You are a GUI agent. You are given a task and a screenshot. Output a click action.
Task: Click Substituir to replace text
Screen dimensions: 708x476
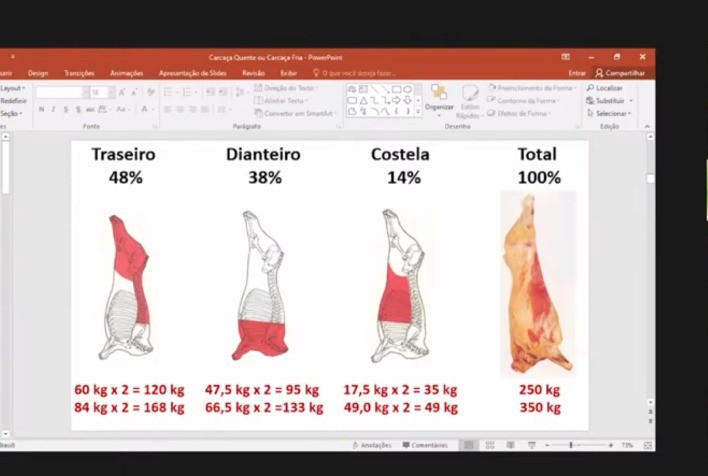[609, 101]
